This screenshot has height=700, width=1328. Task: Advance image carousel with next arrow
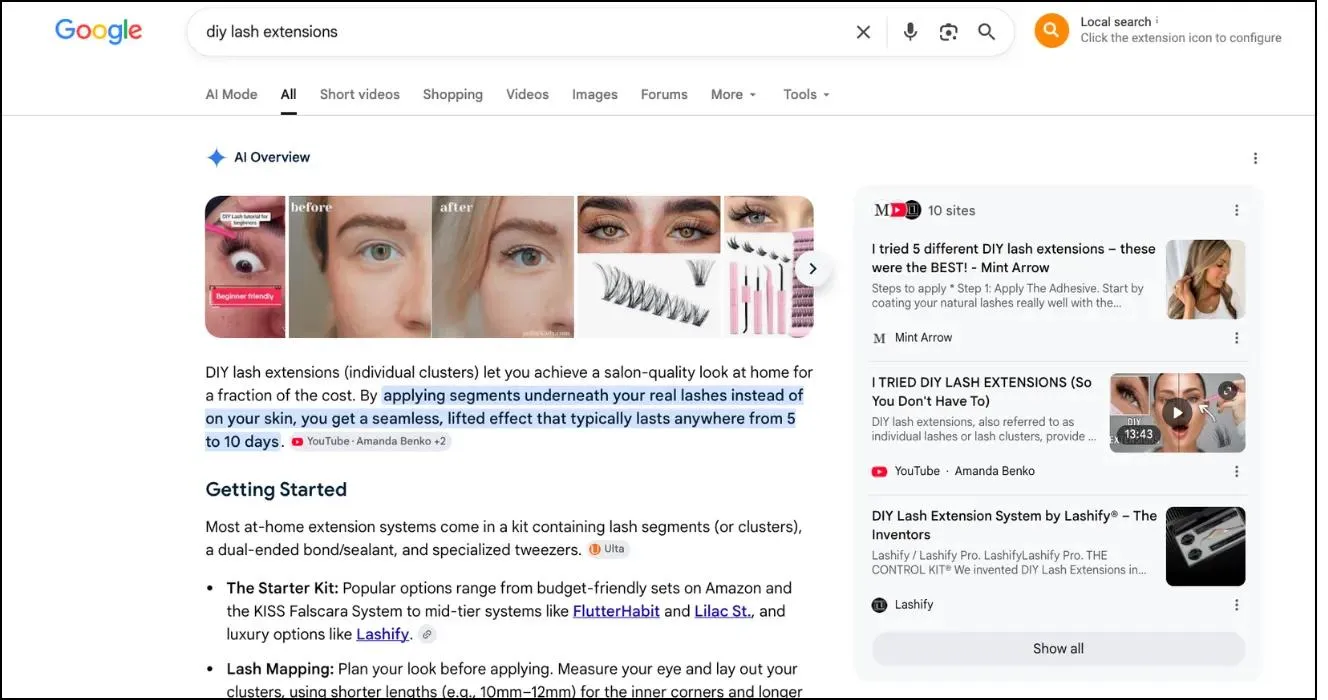(813, 268)
